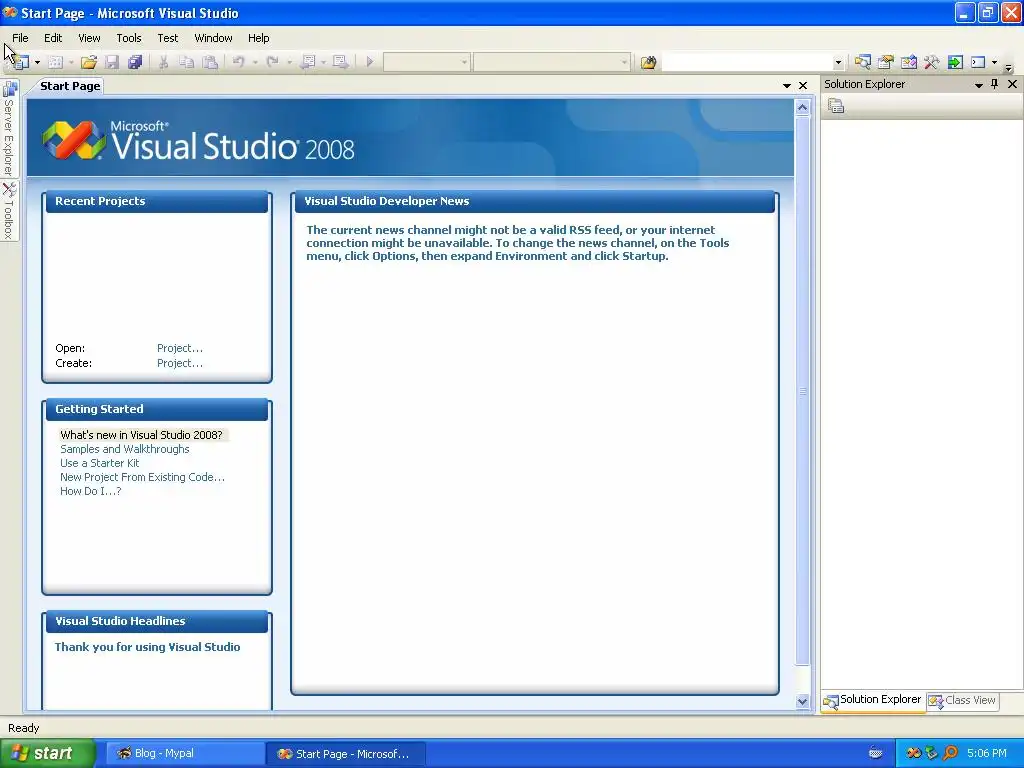
Task: Click the Start Page green arrow icon
Action: (955, 62)
